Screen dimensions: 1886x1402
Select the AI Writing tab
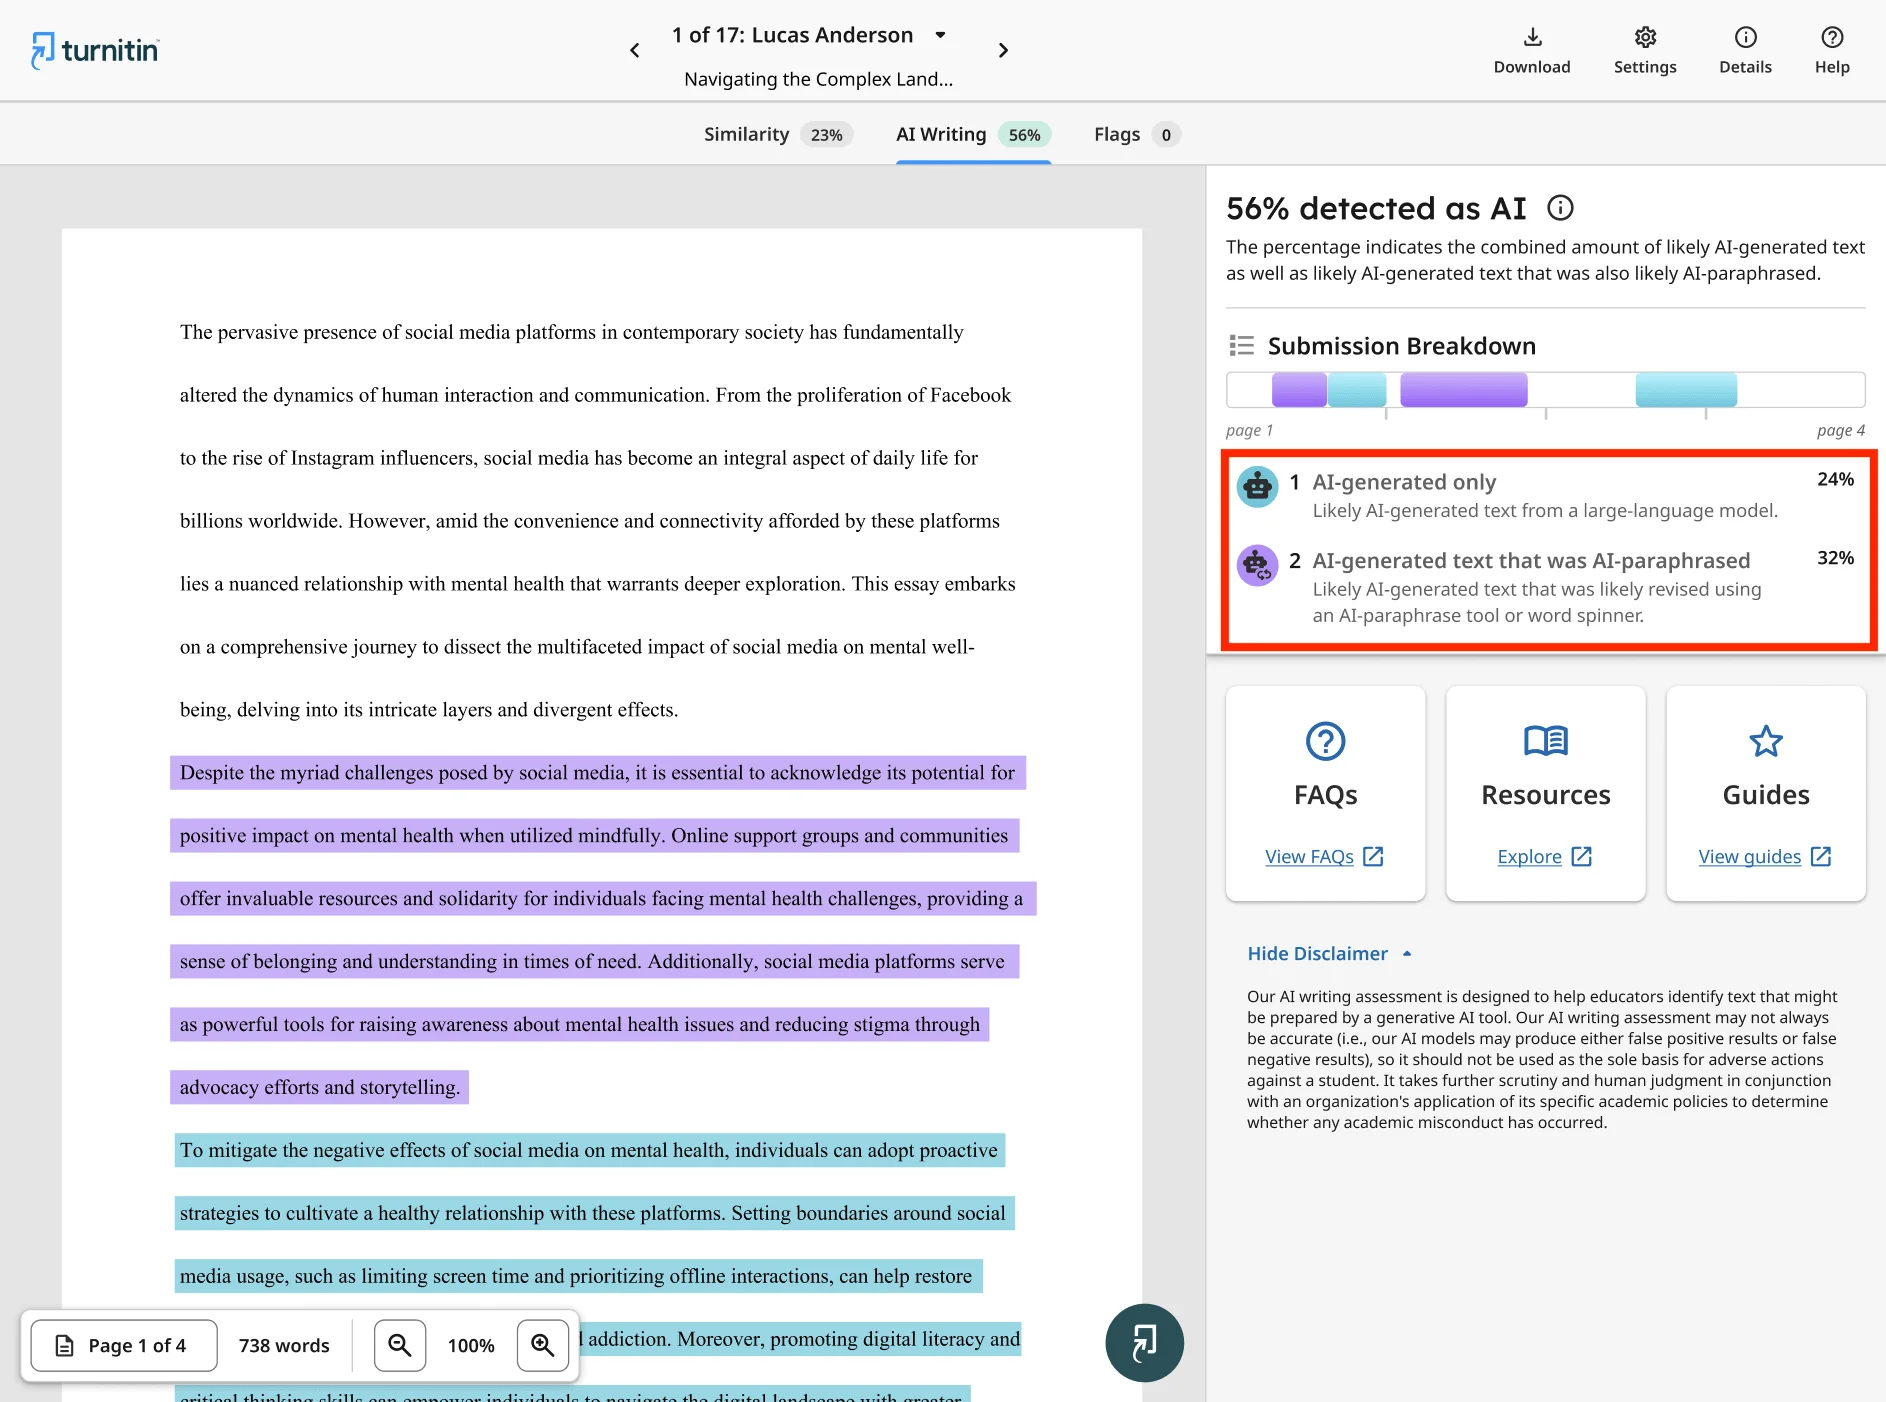coord(972,134)
